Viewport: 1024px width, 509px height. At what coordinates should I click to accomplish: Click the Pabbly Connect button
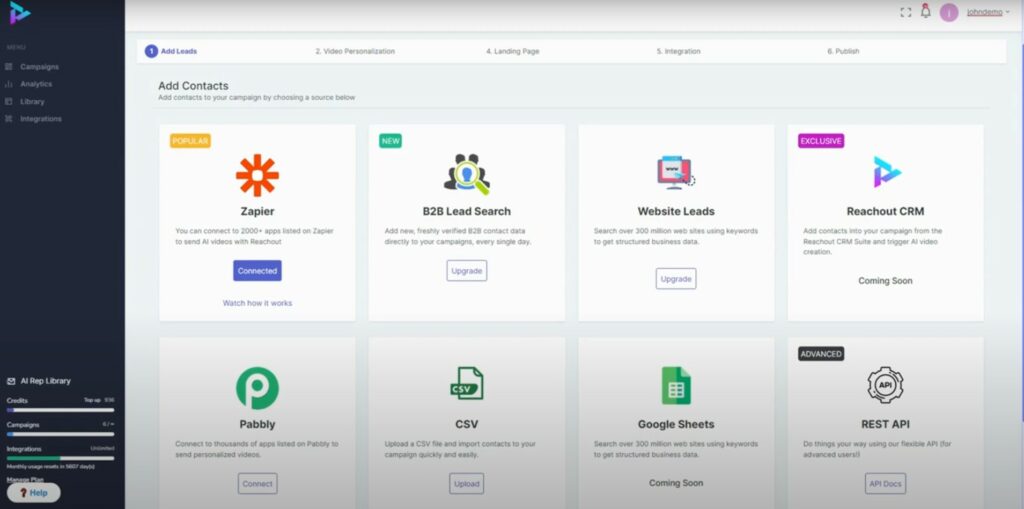point(257,484)
